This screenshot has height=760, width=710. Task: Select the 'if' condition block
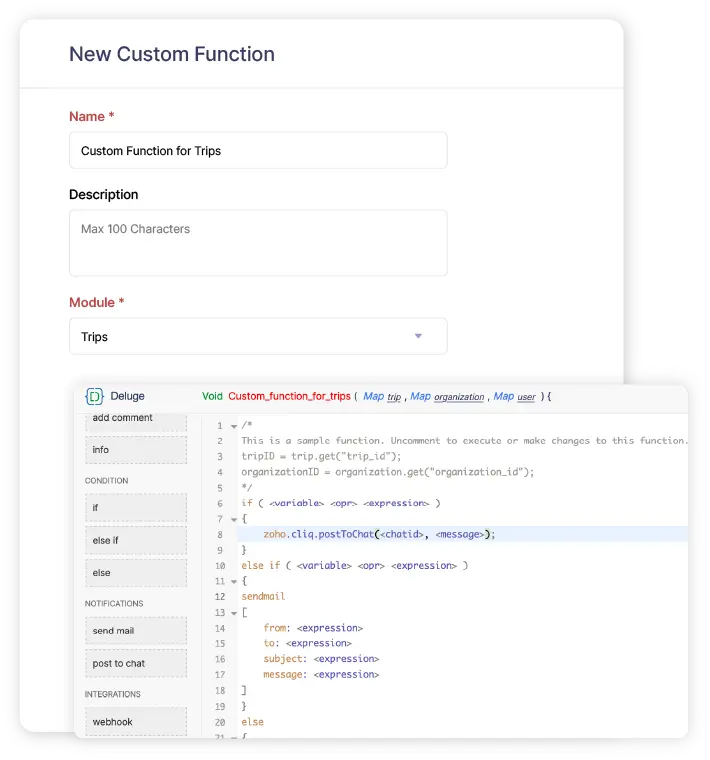136,507
